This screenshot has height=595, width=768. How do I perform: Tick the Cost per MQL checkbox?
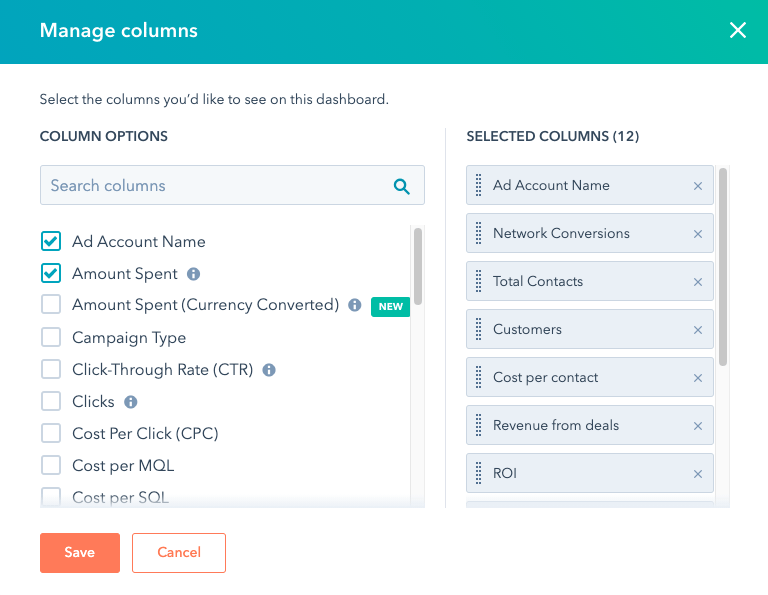pos(51,466)
